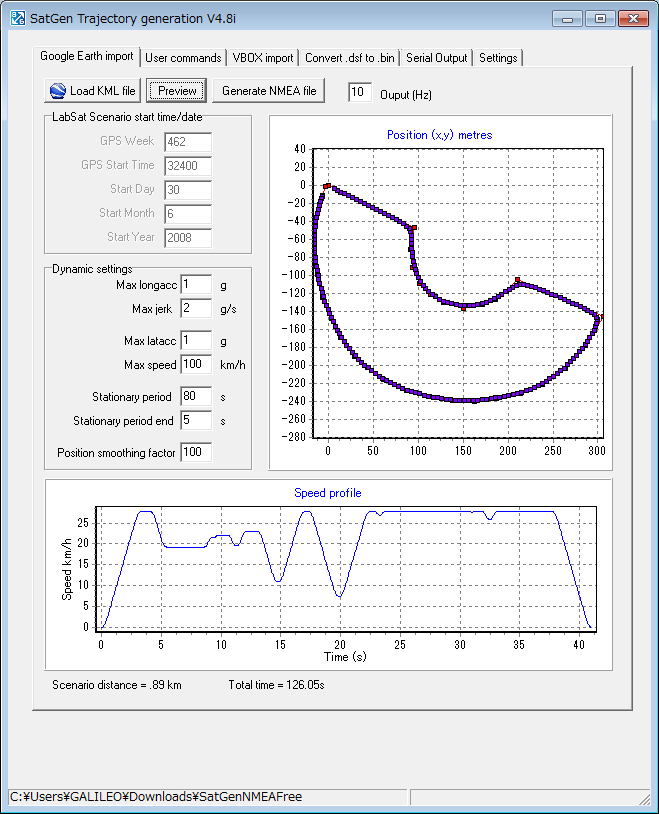This screenshot has width=659, height=814.
Task: Maximize the SatGen window
Action: pyautogui.click(x=600, y=19)
